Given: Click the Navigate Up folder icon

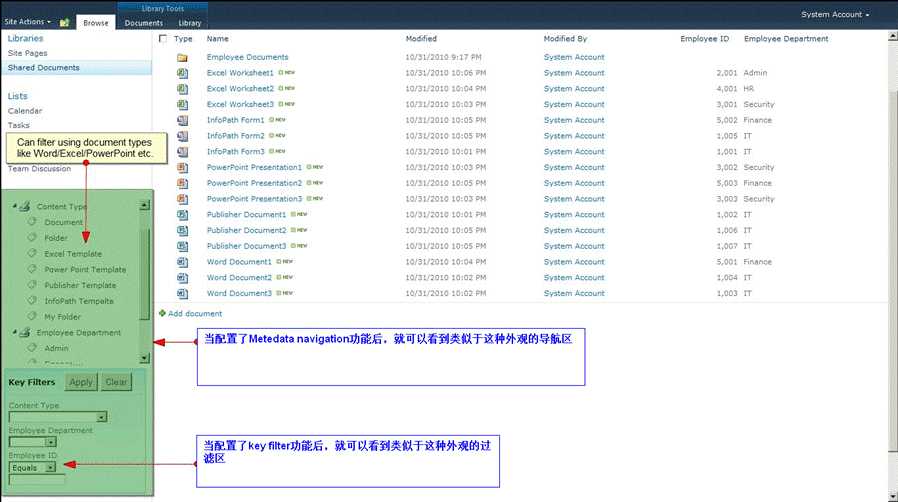Looking at the screenshot, I should 65,22.
